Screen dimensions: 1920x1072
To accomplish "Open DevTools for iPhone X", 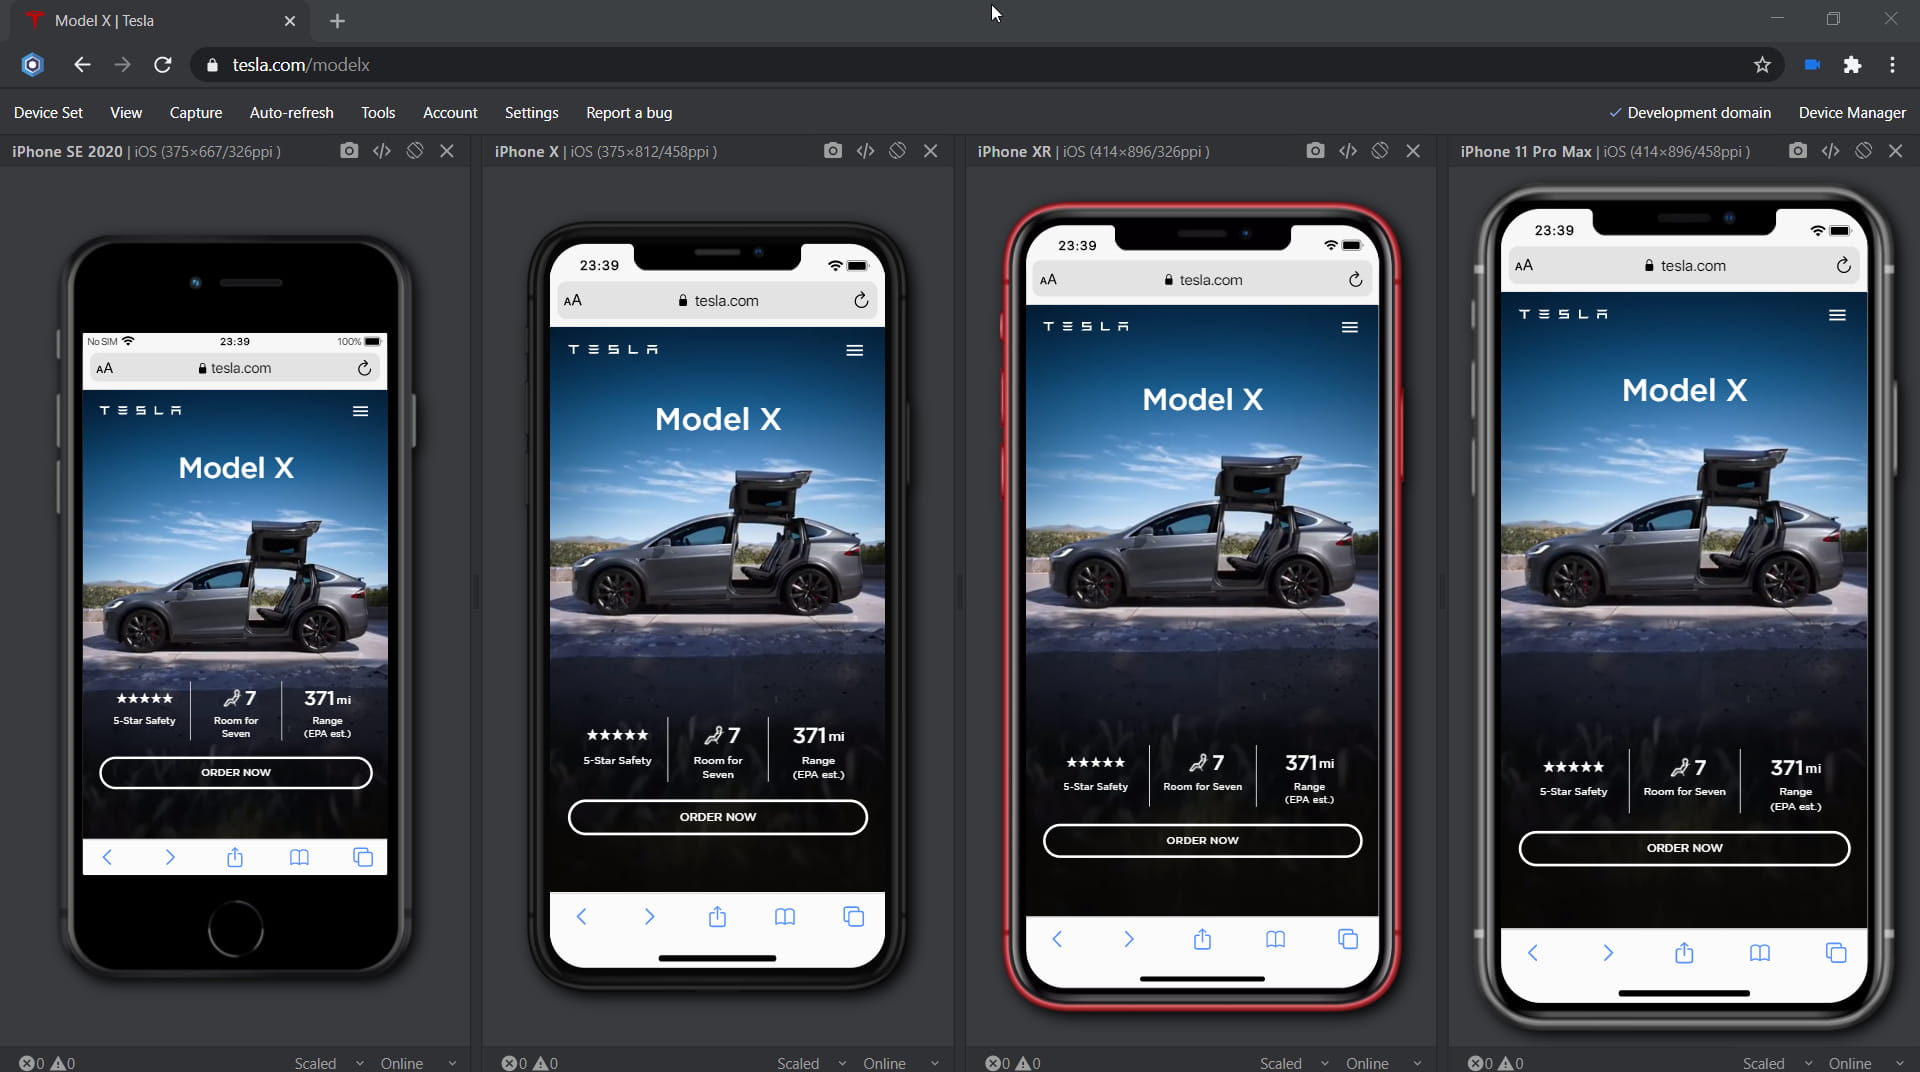I will click(x=865, y=151).
